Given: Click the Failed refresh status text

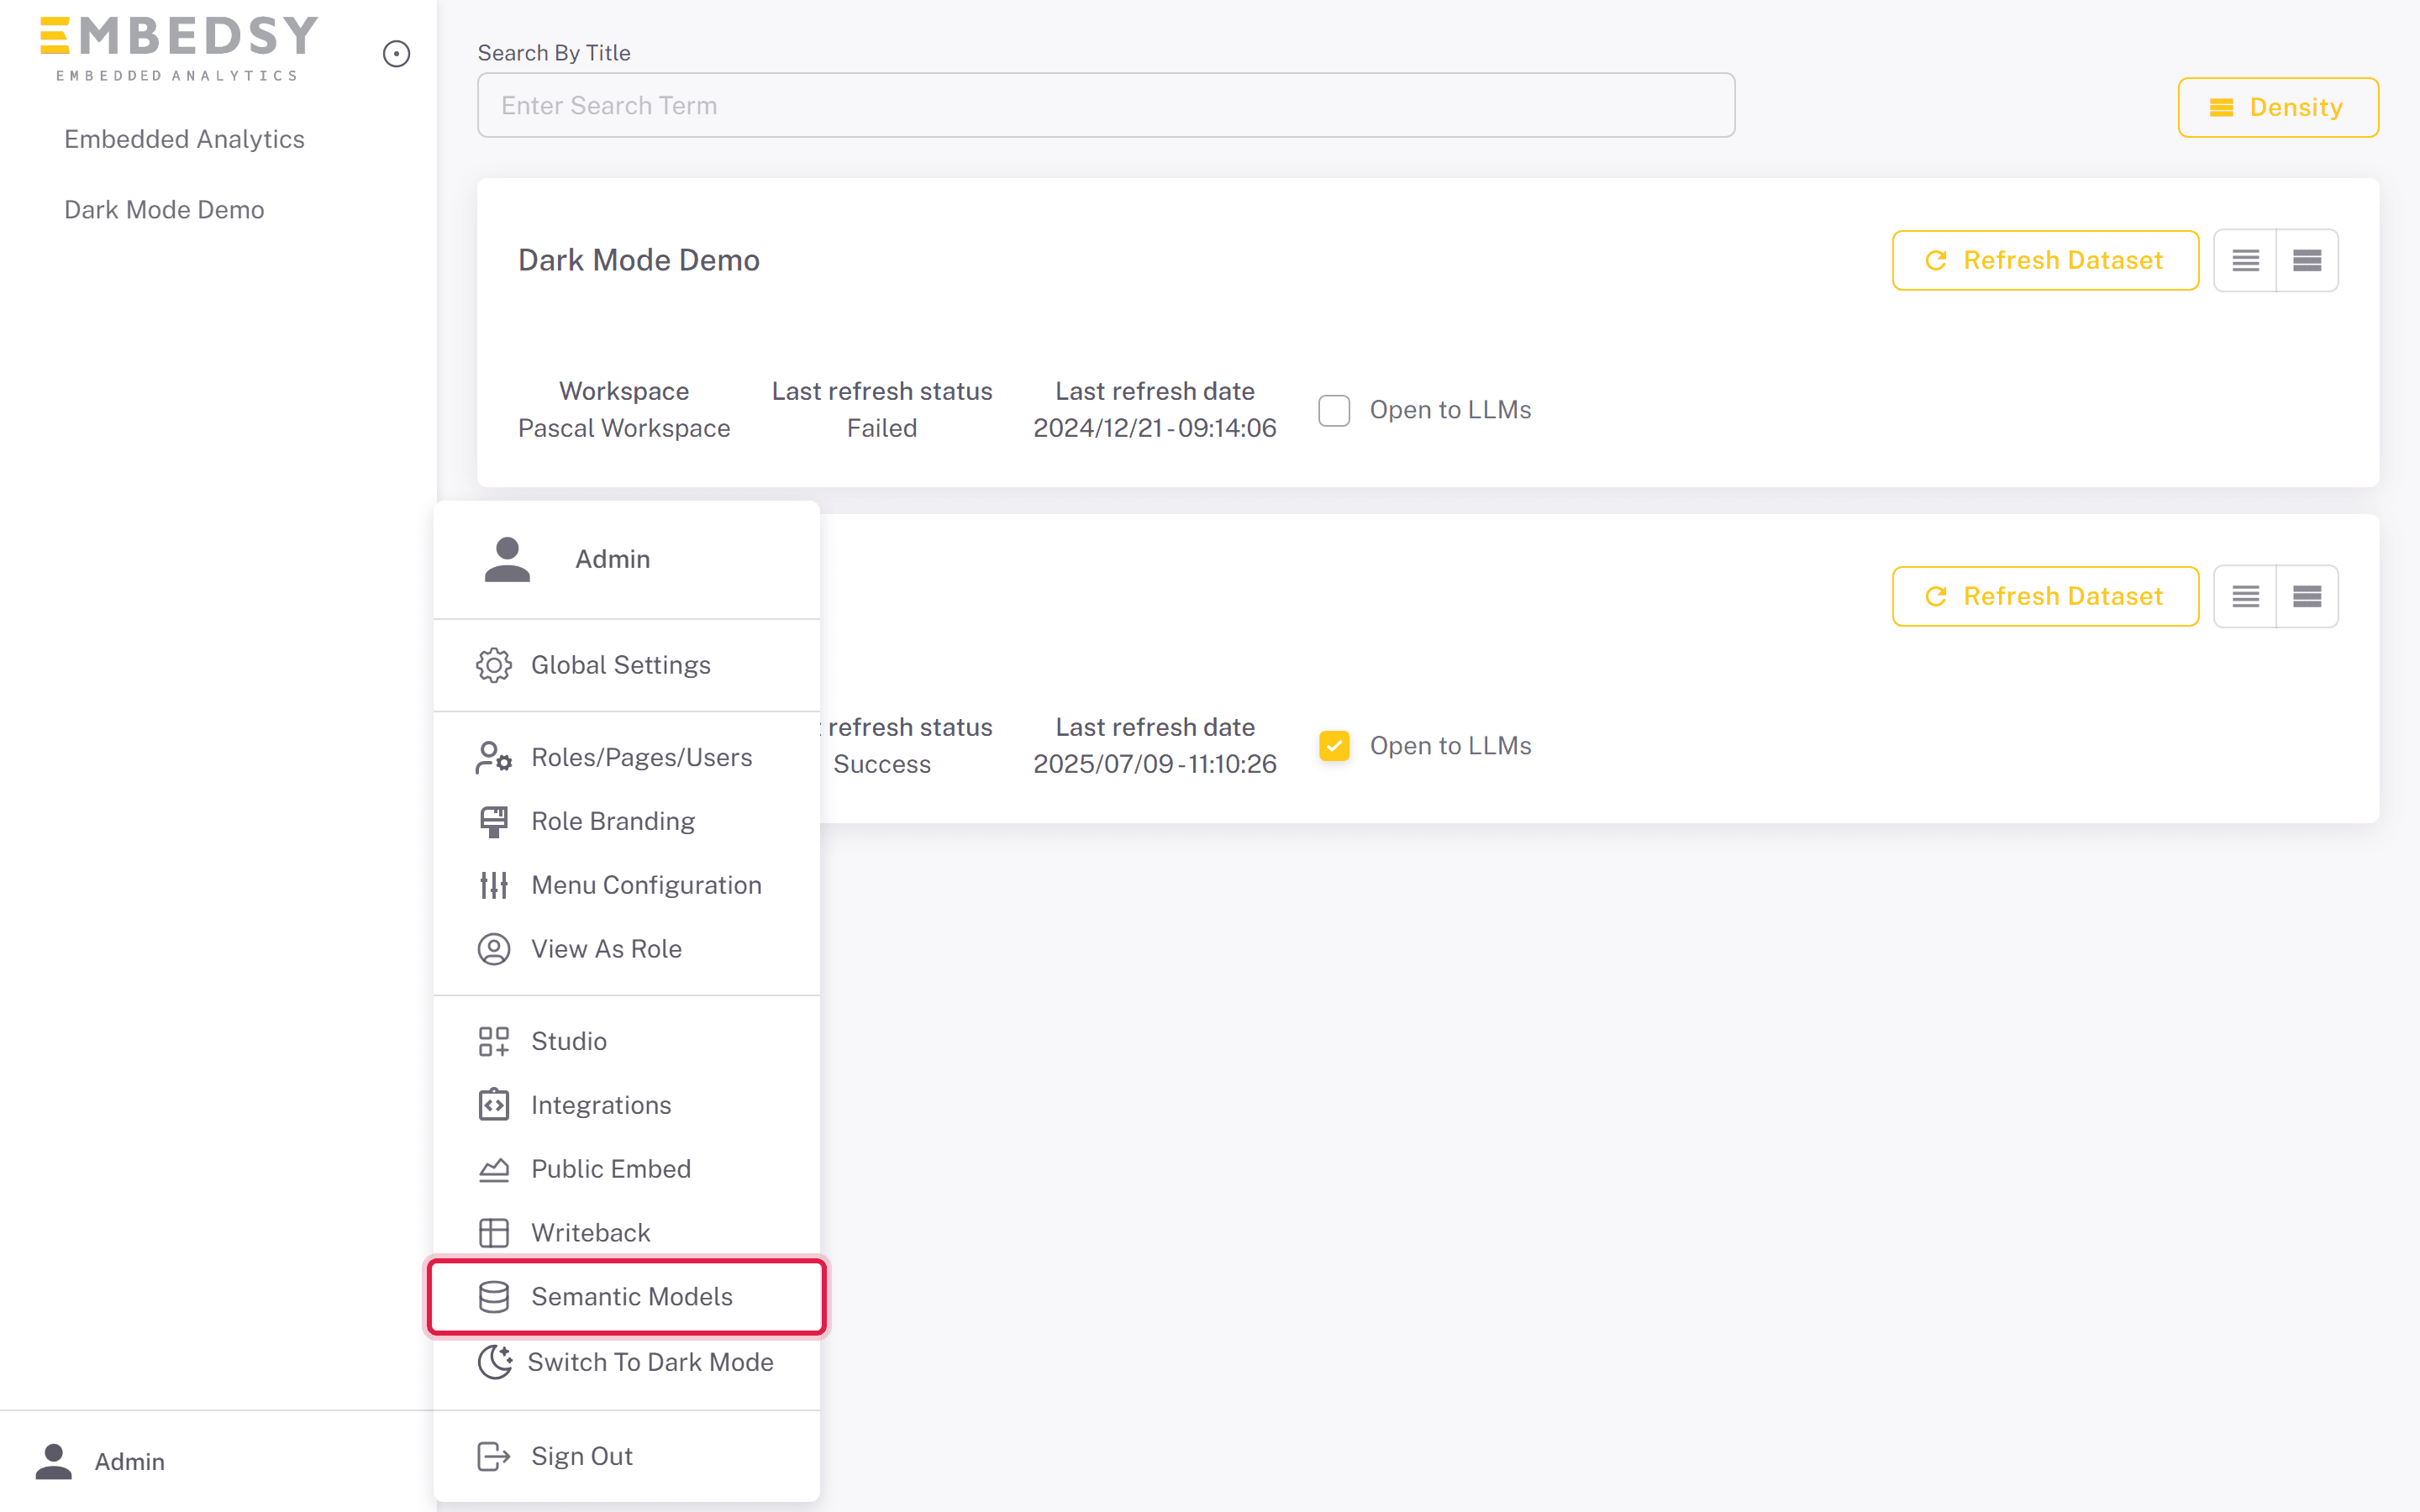Looking at the screenshot, I should tap(881, 428).
